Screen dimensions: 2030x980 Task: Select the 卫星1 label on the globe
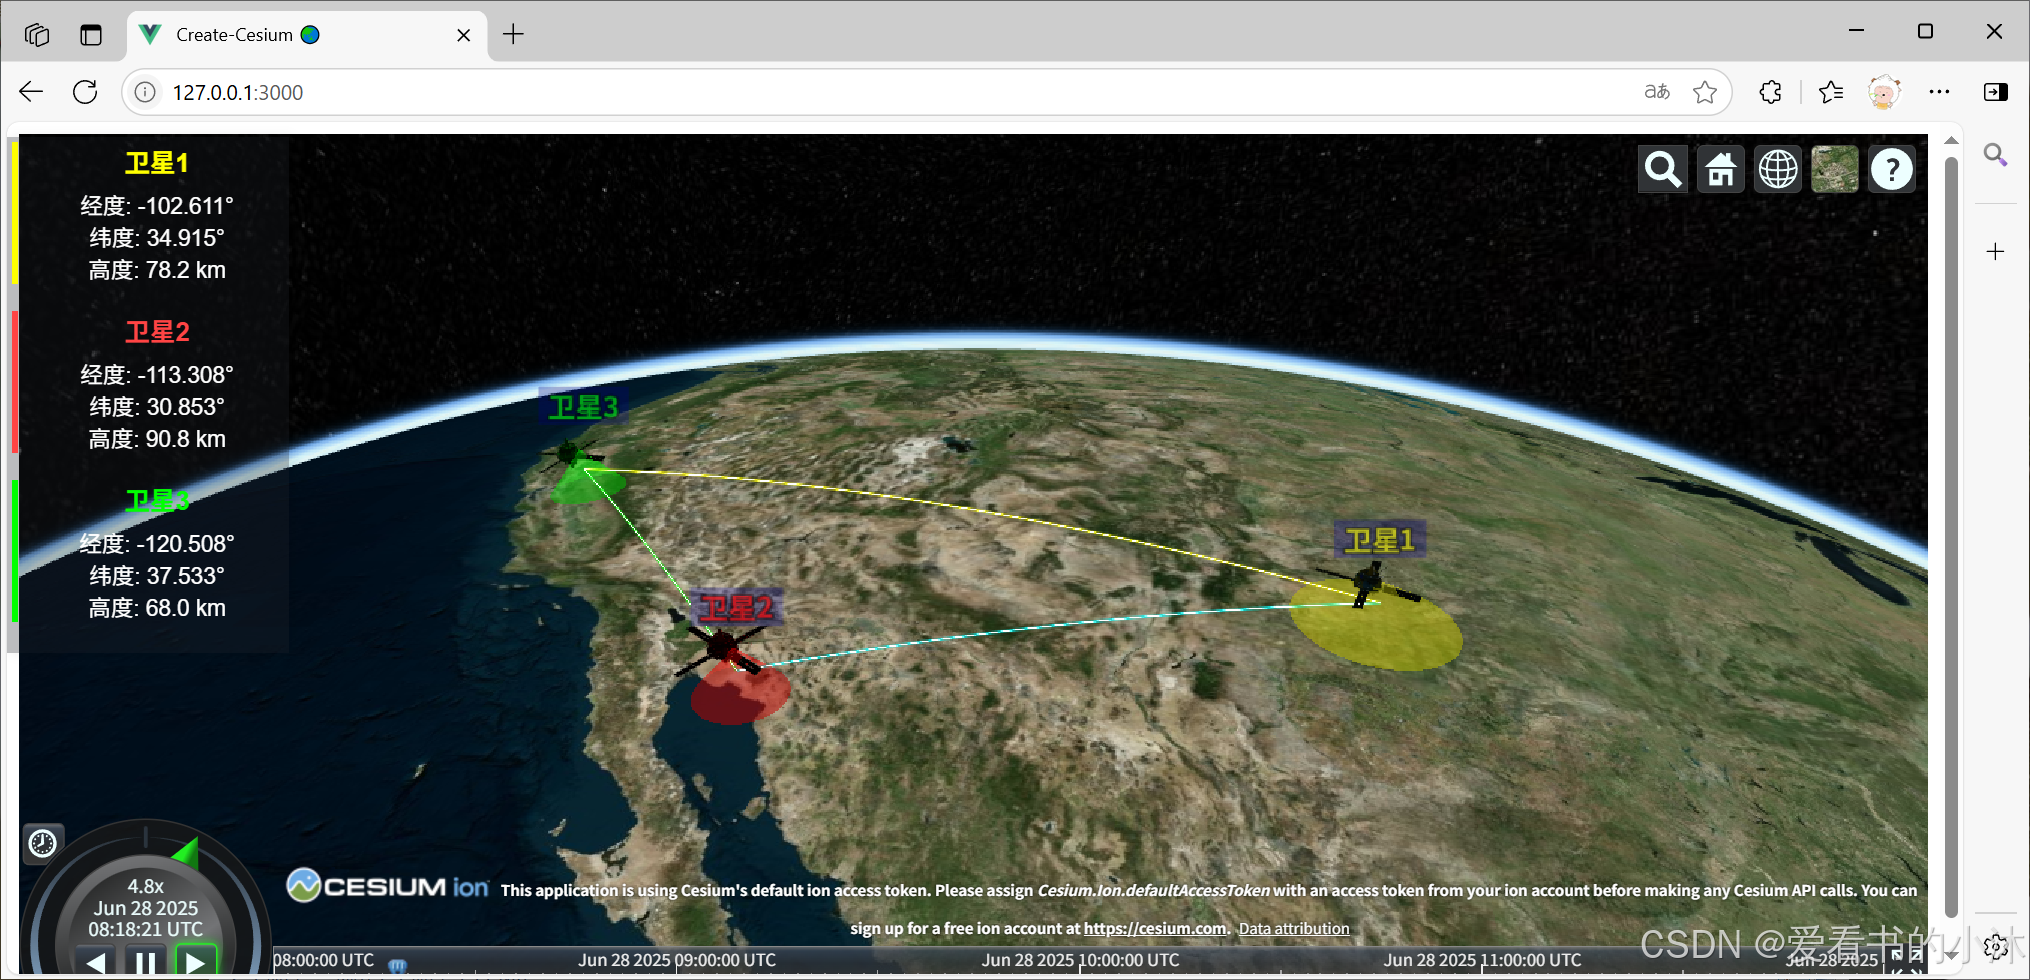1379,540
